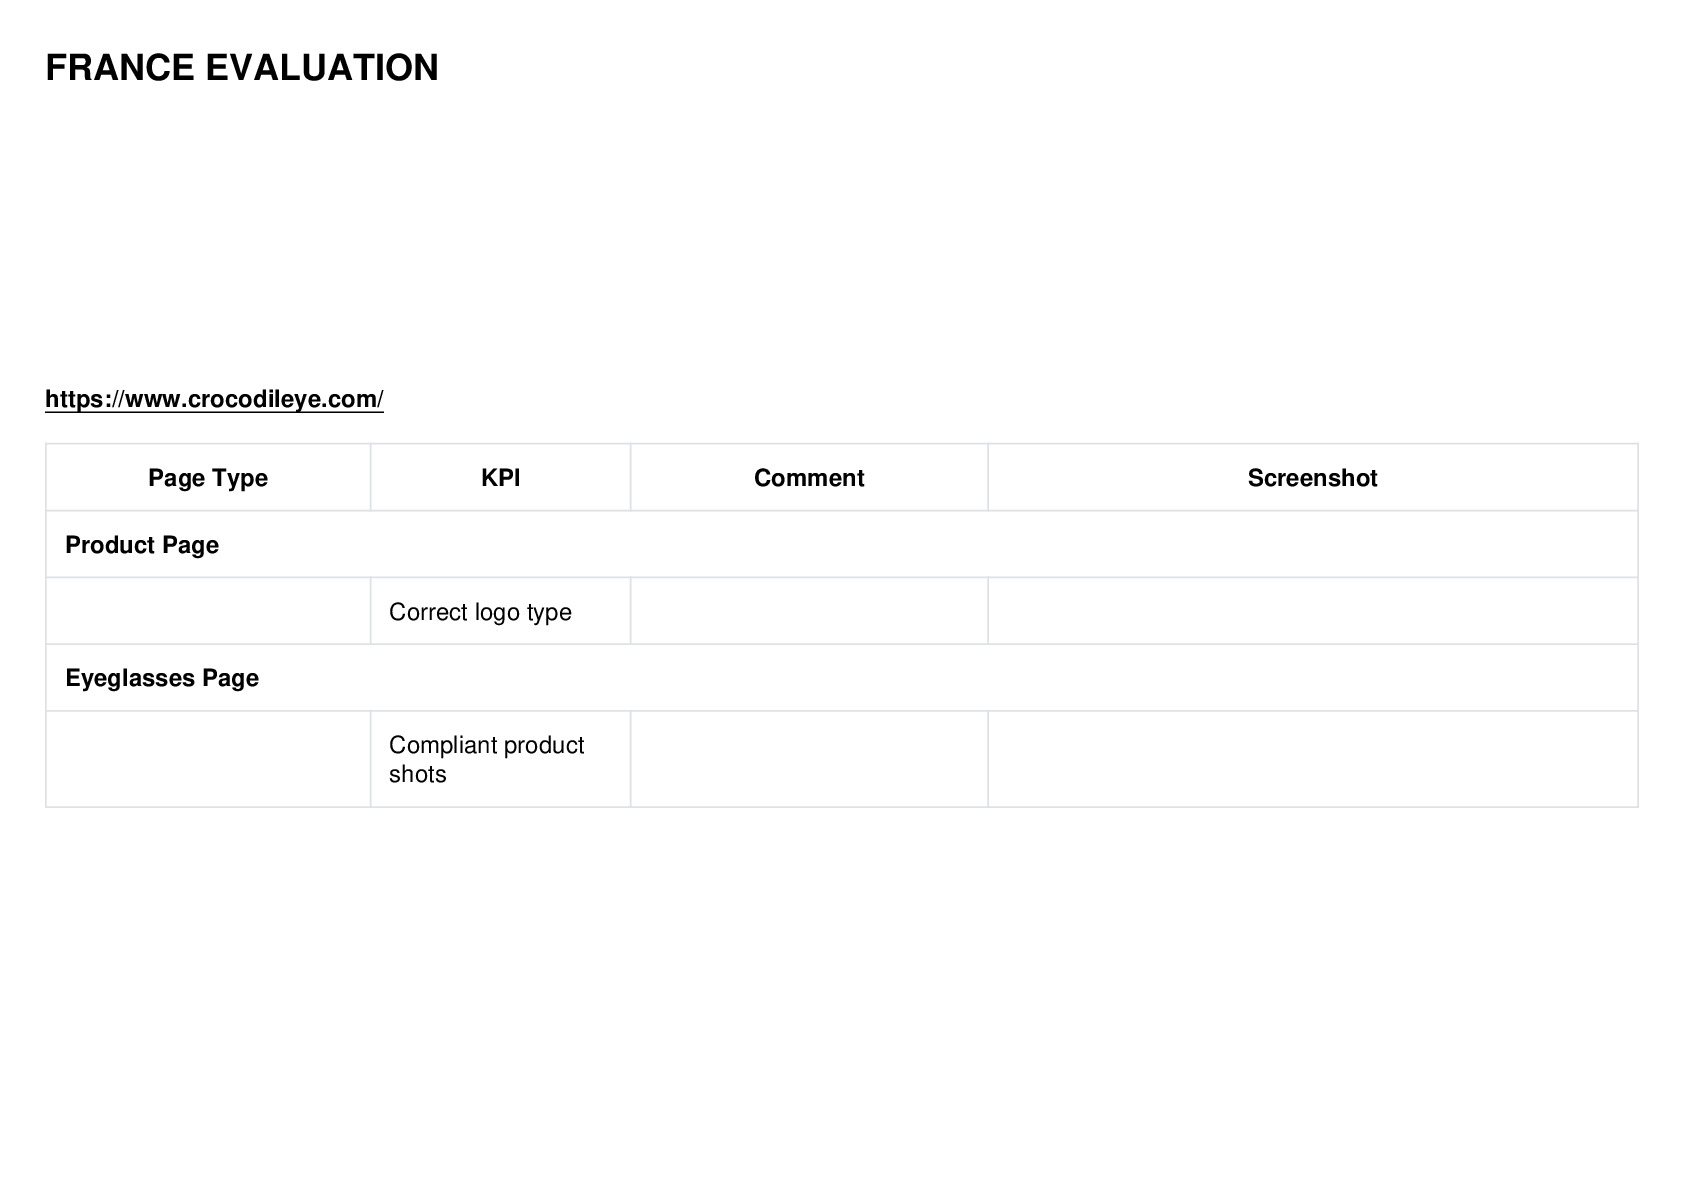Click empty Screenshot cell in Compliant product shots row

(1312, 759)
